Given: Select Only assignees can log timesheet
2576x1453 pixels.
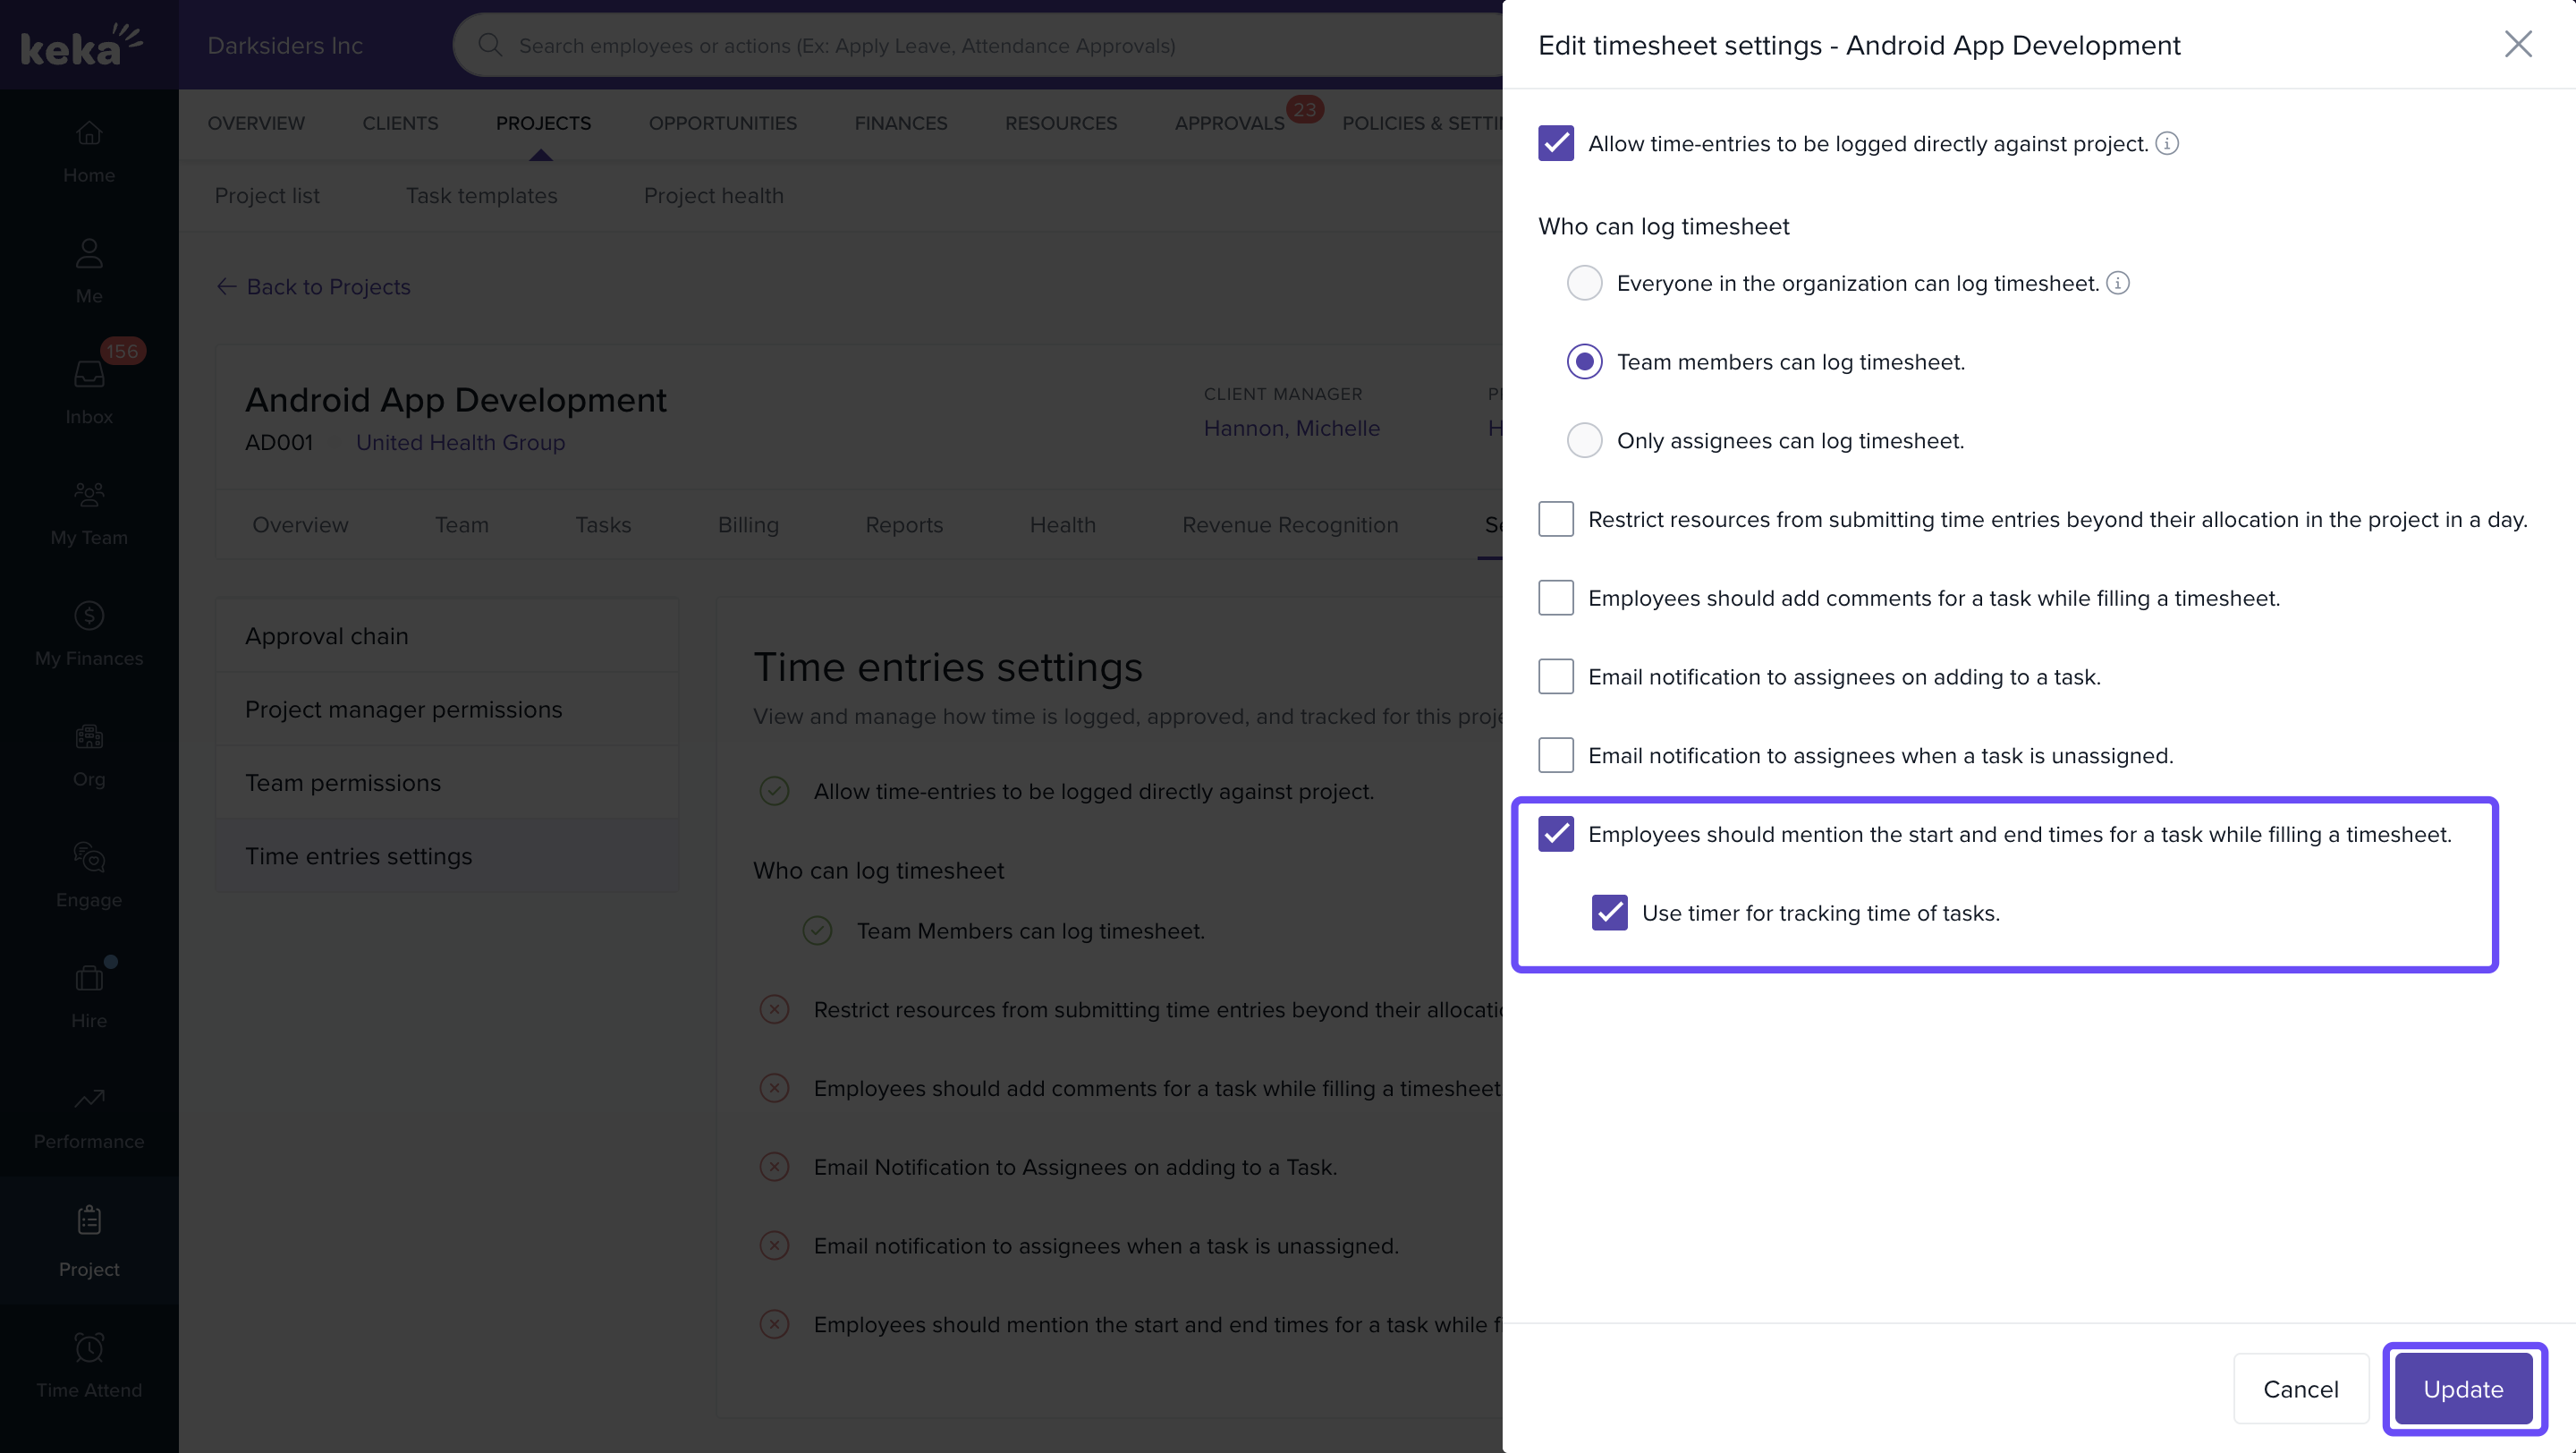Looking at the screenshot, I should coord(1584,440).
